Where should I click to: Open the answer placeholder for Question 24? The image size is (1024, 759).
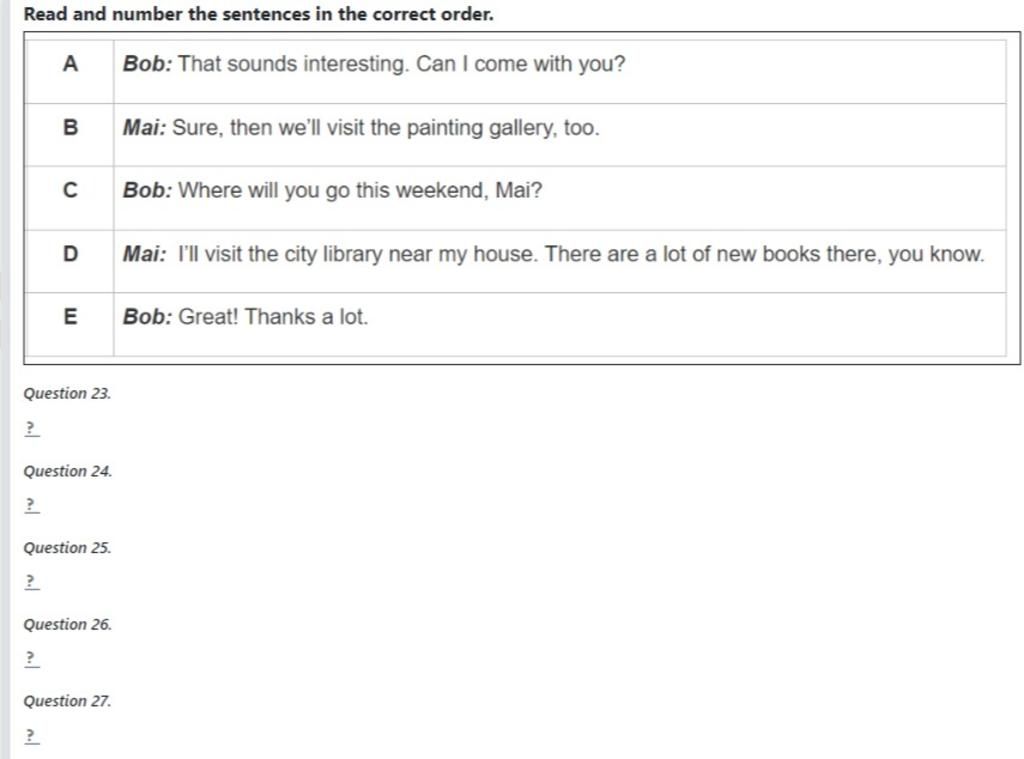click(31, 506)
